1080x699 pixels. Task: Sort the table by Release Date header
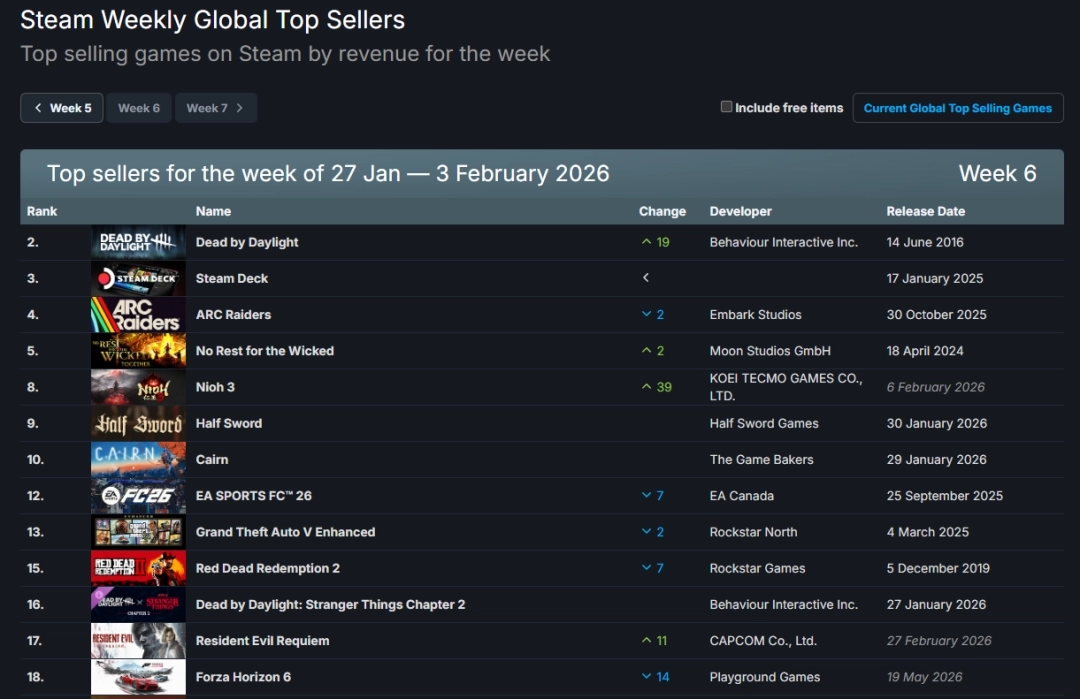[925, 211]
